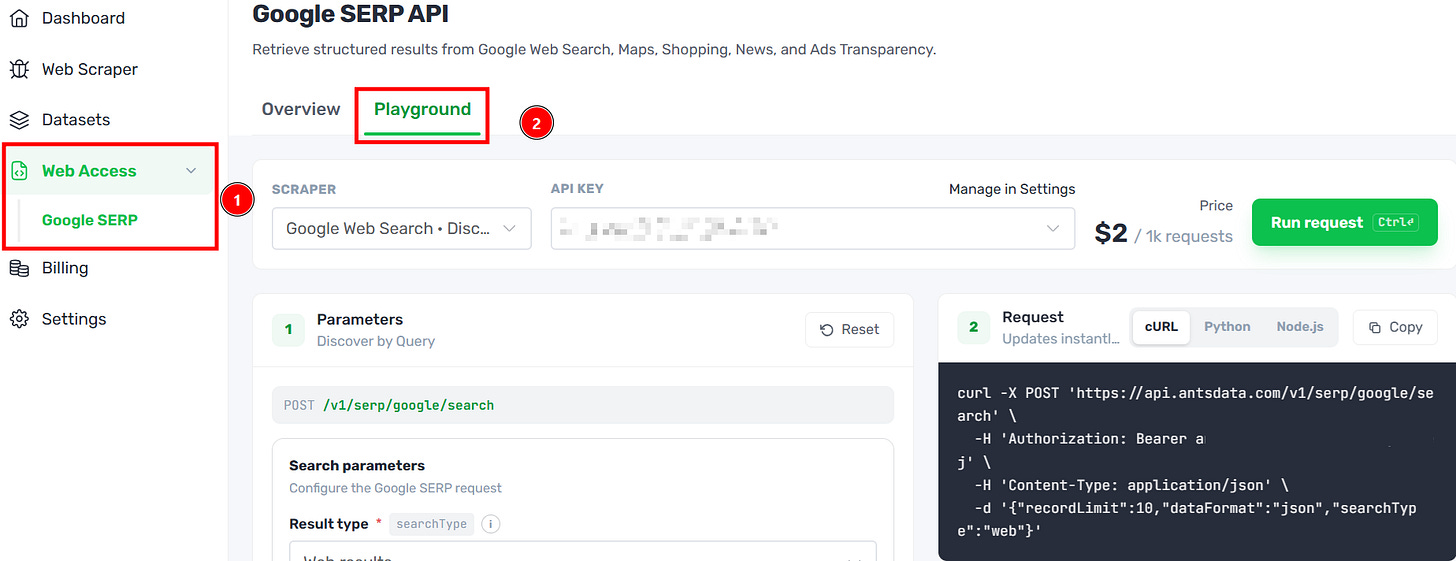The height and width of the screenshot is (561, 1456).
Task: Click the POST /v1/serp/google/search endpoint field
Action: (583, 405)
